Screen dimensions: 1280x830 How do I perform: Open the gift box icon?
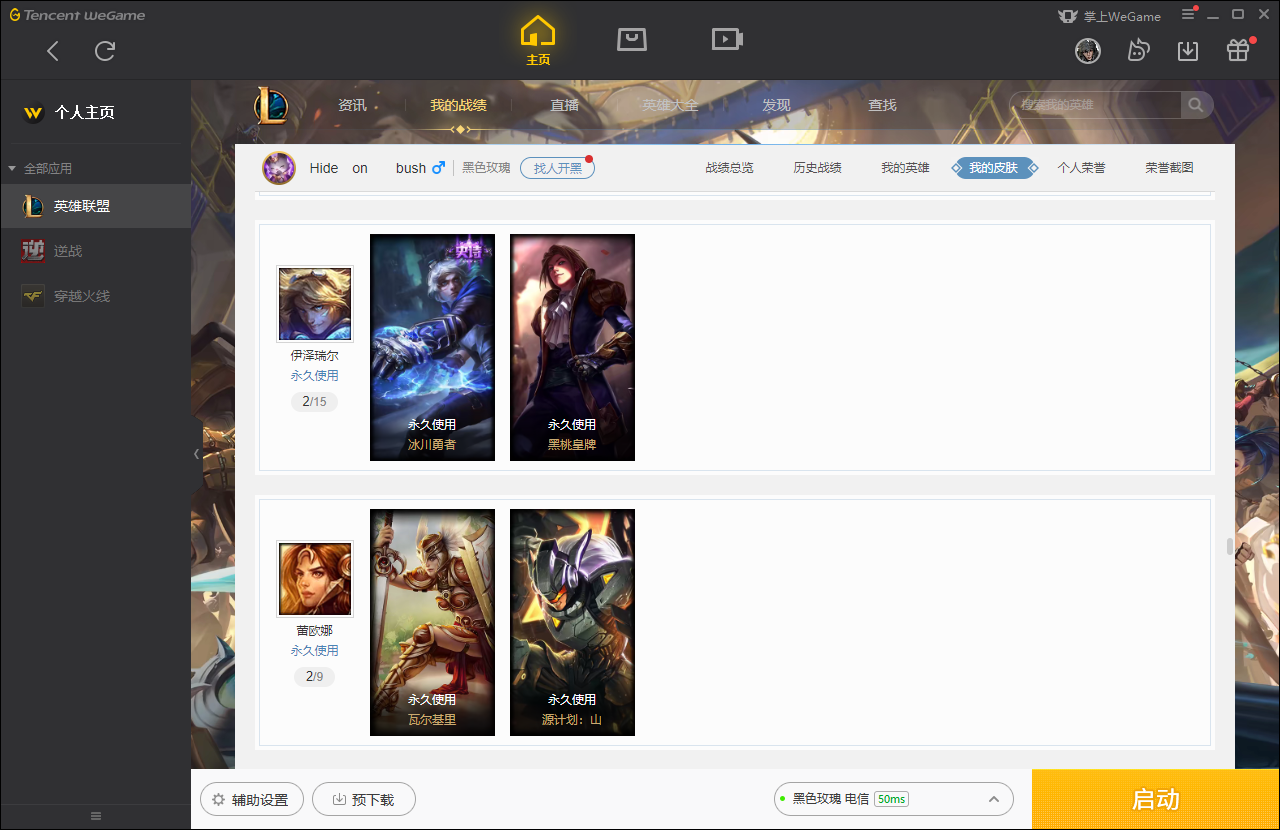pos(1238,50)
